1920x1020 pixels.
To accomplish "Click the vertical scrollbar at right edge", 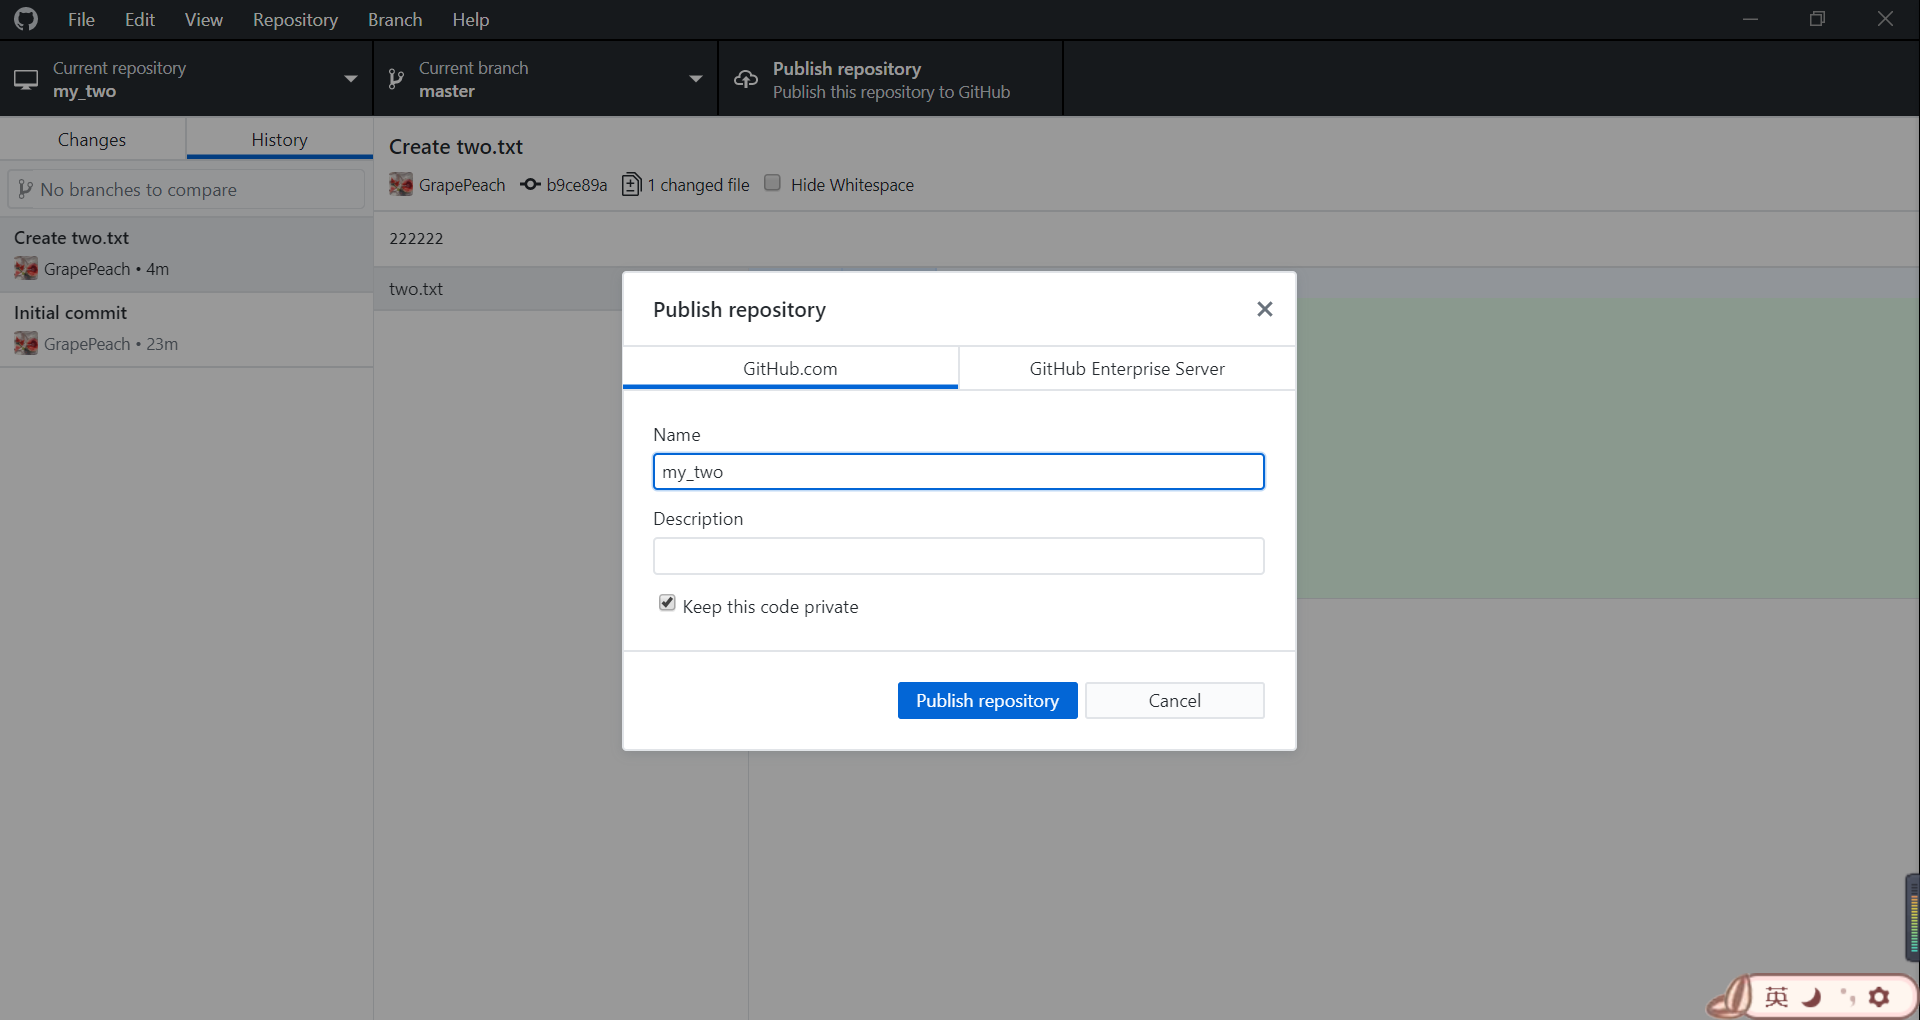I will click(1912, 917).
